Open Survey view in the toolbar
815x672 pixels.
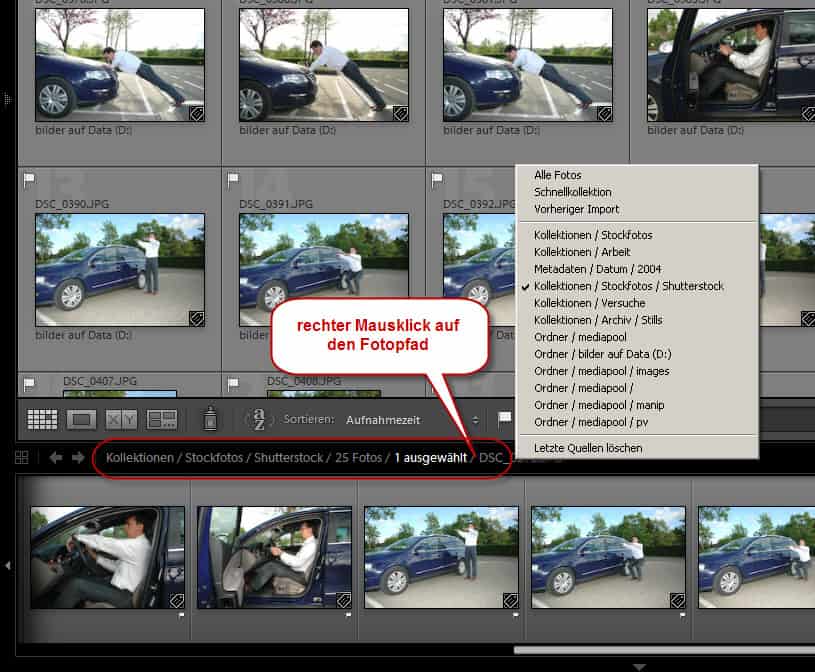click(162, 420)
